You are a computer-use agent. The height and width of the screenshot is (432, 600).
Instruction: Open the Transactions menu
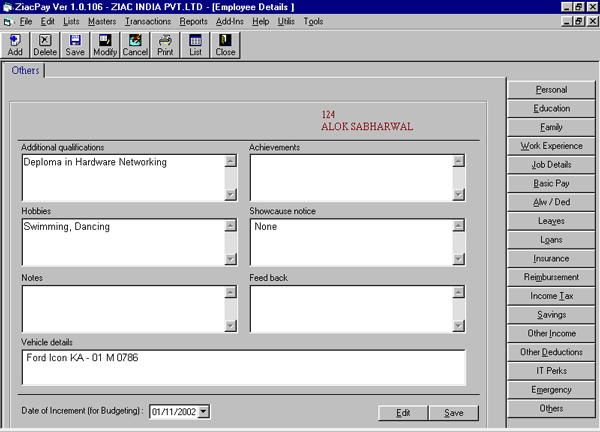click(148, 22)
